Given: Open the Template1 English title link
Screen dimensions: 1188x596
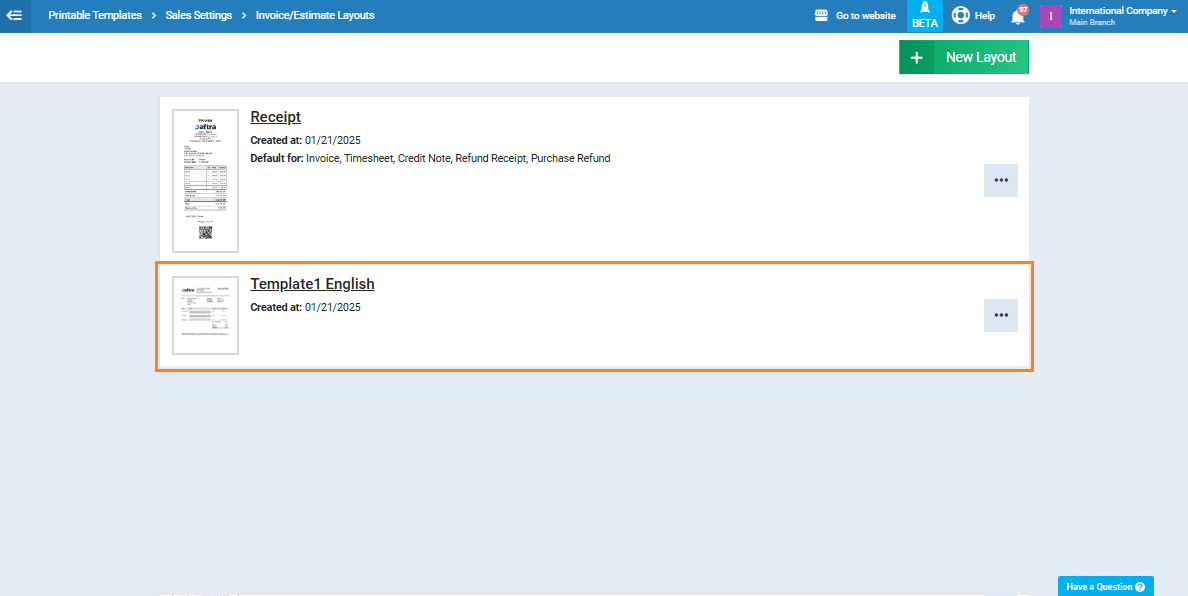Looking at the screenshot, I should click(x=312, y=284).
